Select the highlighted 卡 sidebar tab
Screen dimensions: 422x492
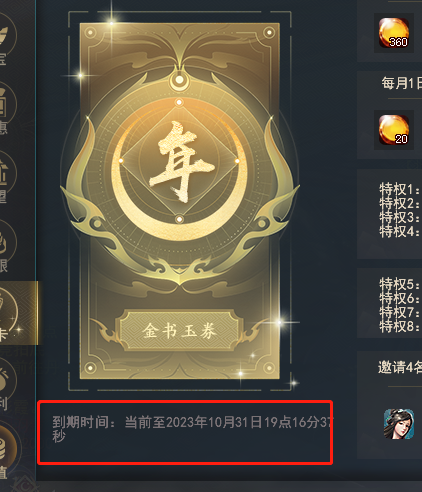tap(17, 313)
